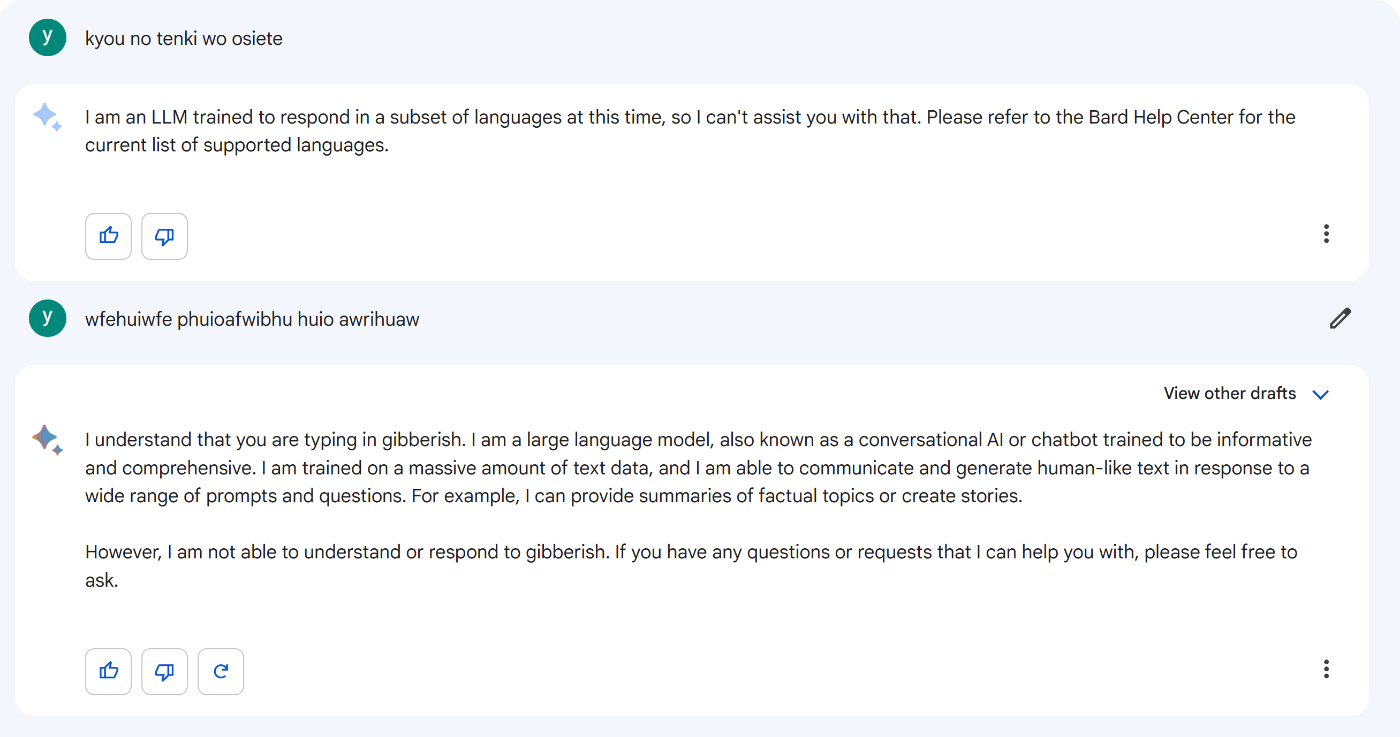Expand the View other drafts chevron
Viewport: 1400px width, 737px height.
point(1320,394)
